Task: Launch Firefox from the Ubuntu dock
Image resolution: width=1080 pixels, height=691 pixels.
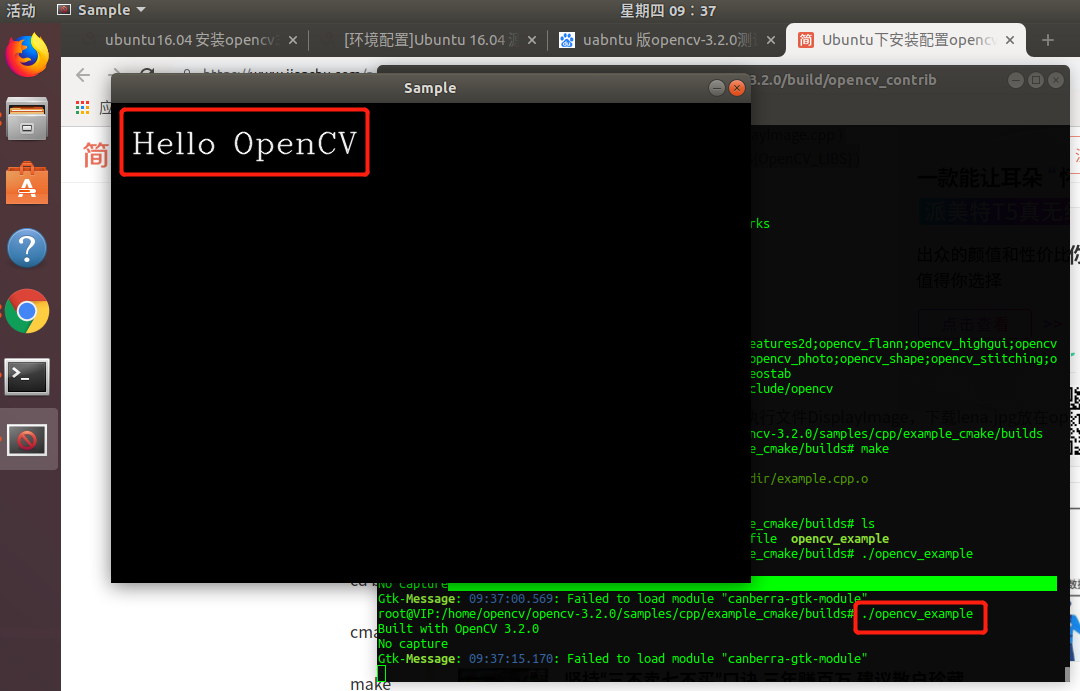Action: coord(27,55)
